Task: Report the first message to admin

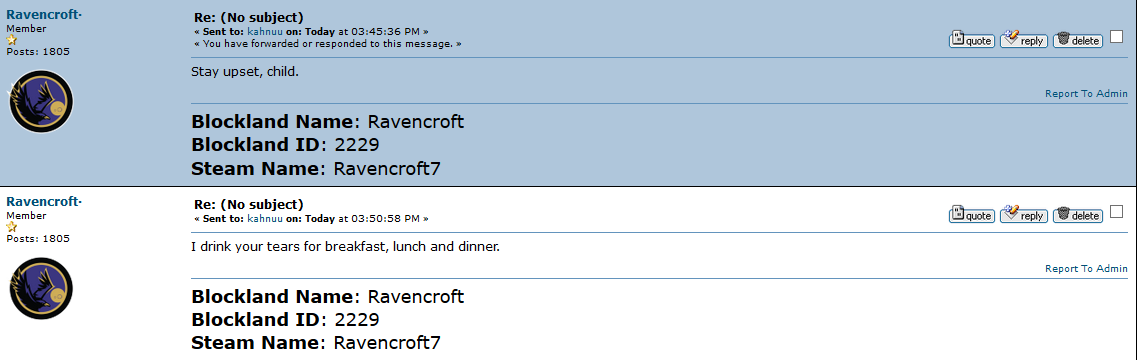Action: (1086, 94)
